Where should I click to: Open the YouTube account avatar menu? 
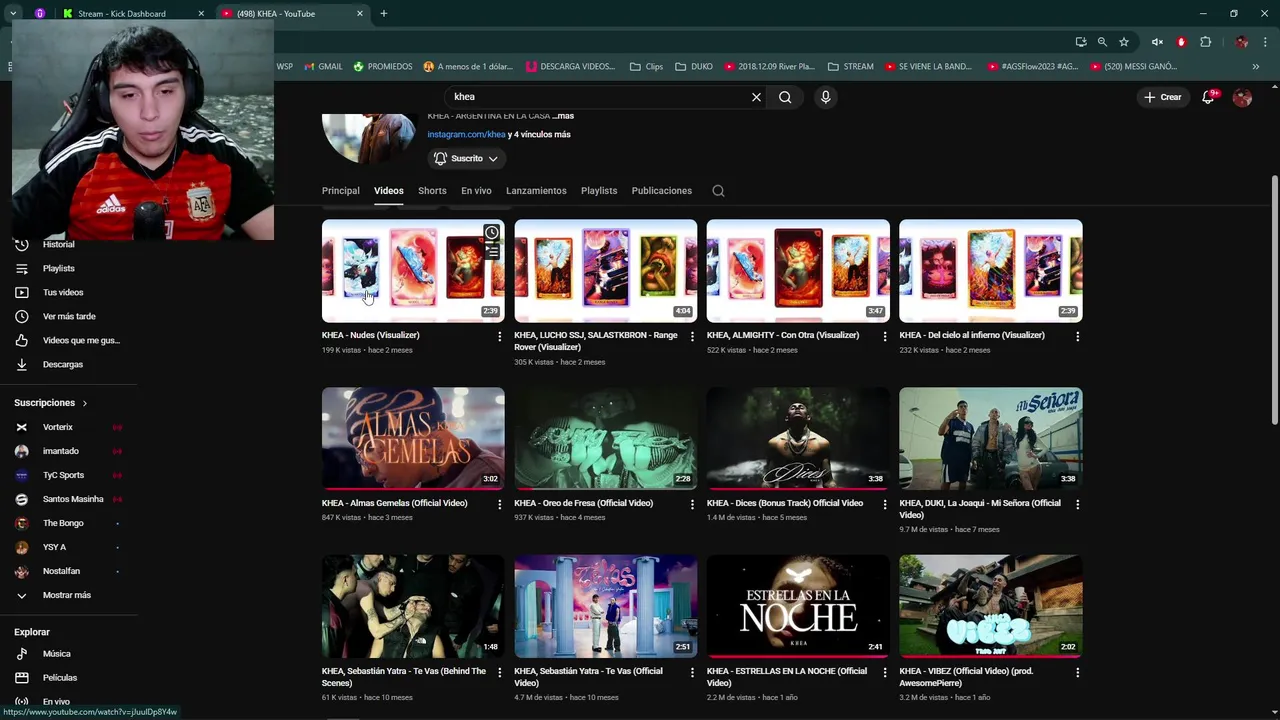1242,97
